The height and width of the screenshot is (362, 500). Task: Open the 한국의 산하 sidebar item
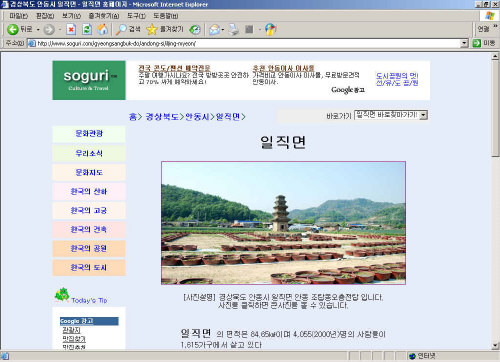89,191
